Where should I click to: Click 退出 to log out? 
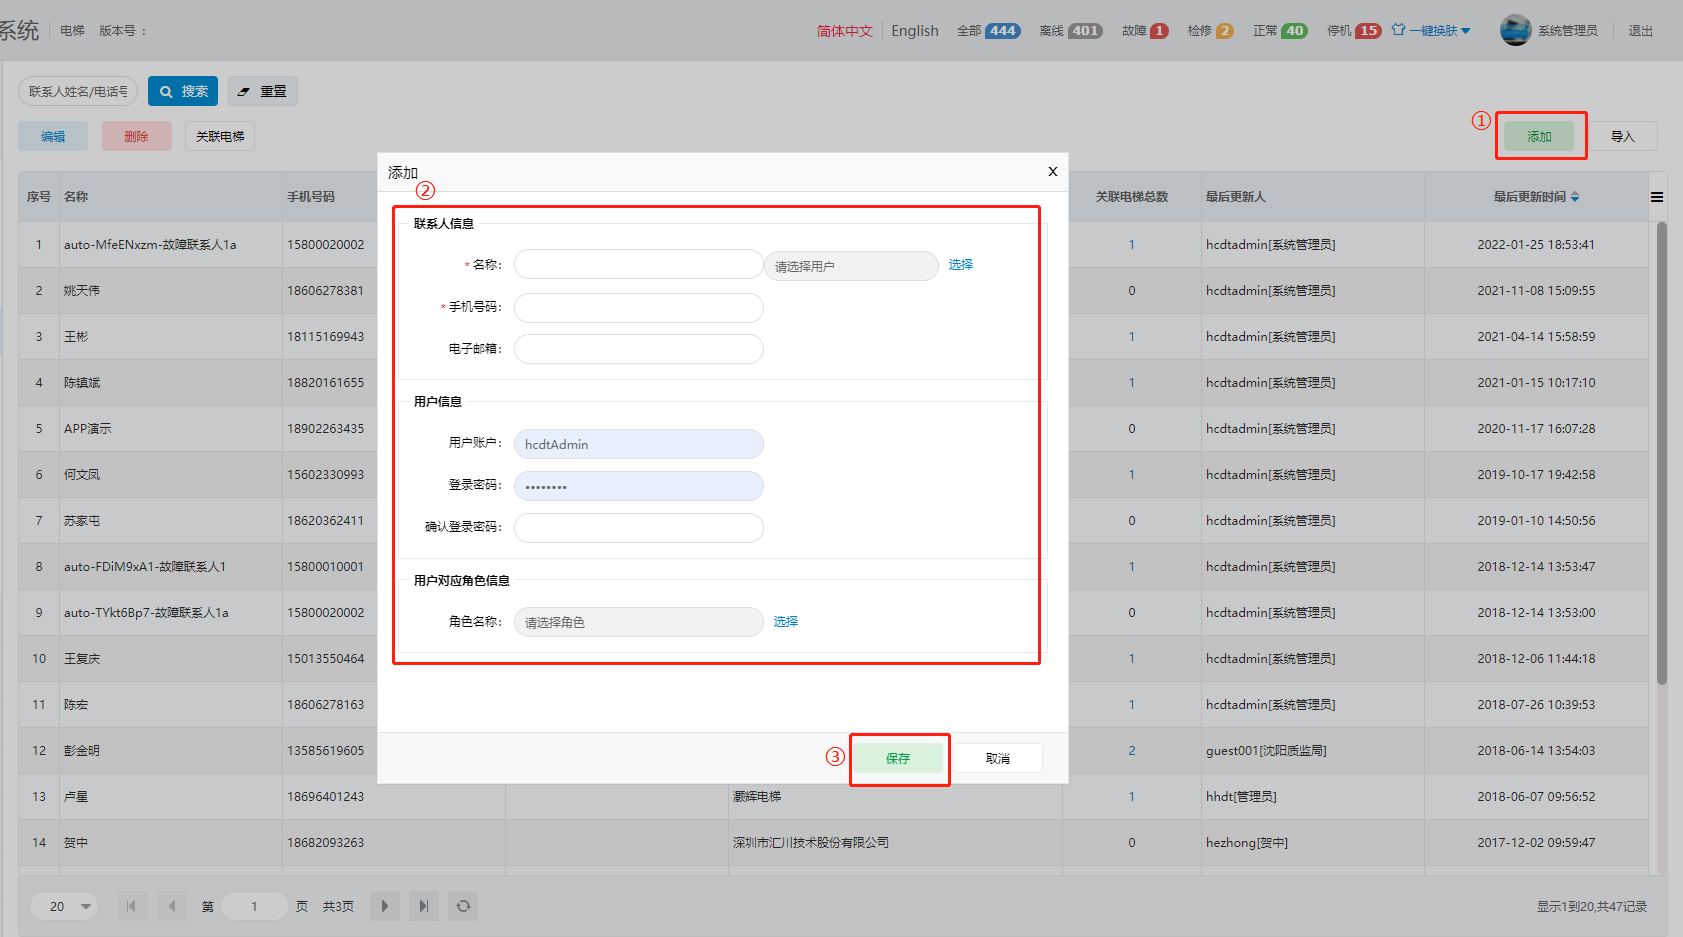1641,31
